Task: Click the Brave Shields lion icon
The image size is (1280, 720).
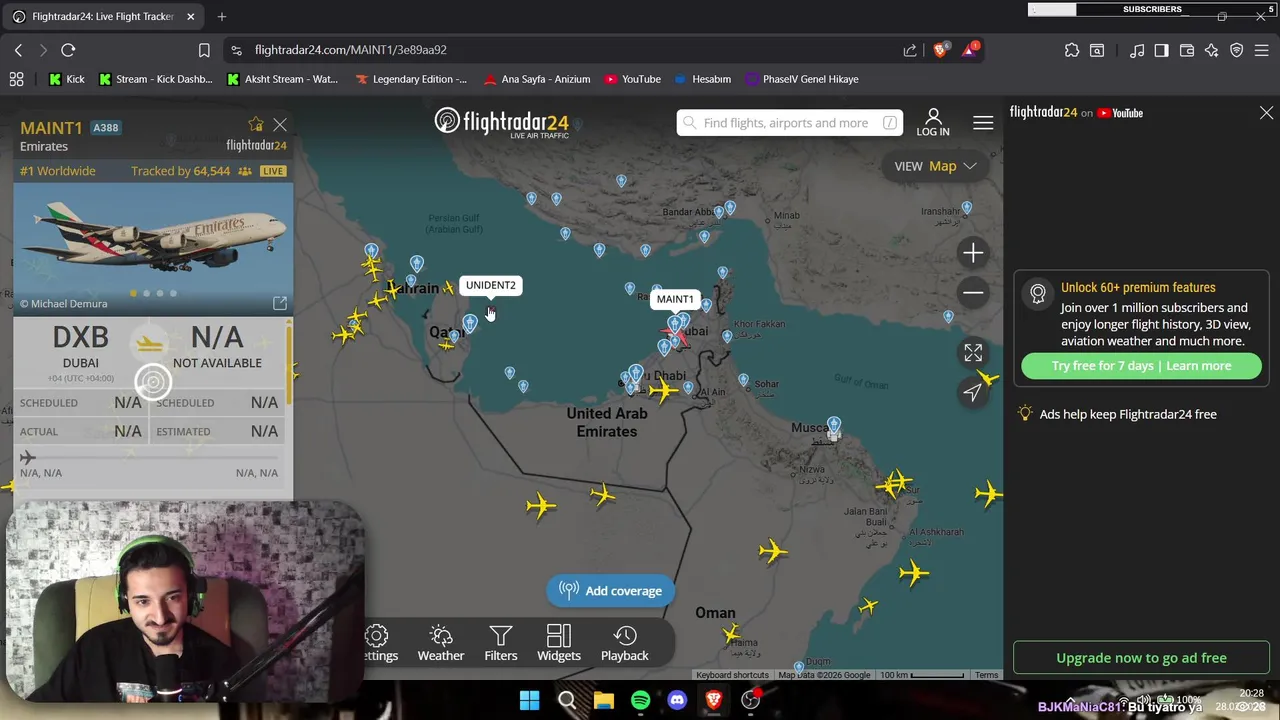Action: [941, 50]
